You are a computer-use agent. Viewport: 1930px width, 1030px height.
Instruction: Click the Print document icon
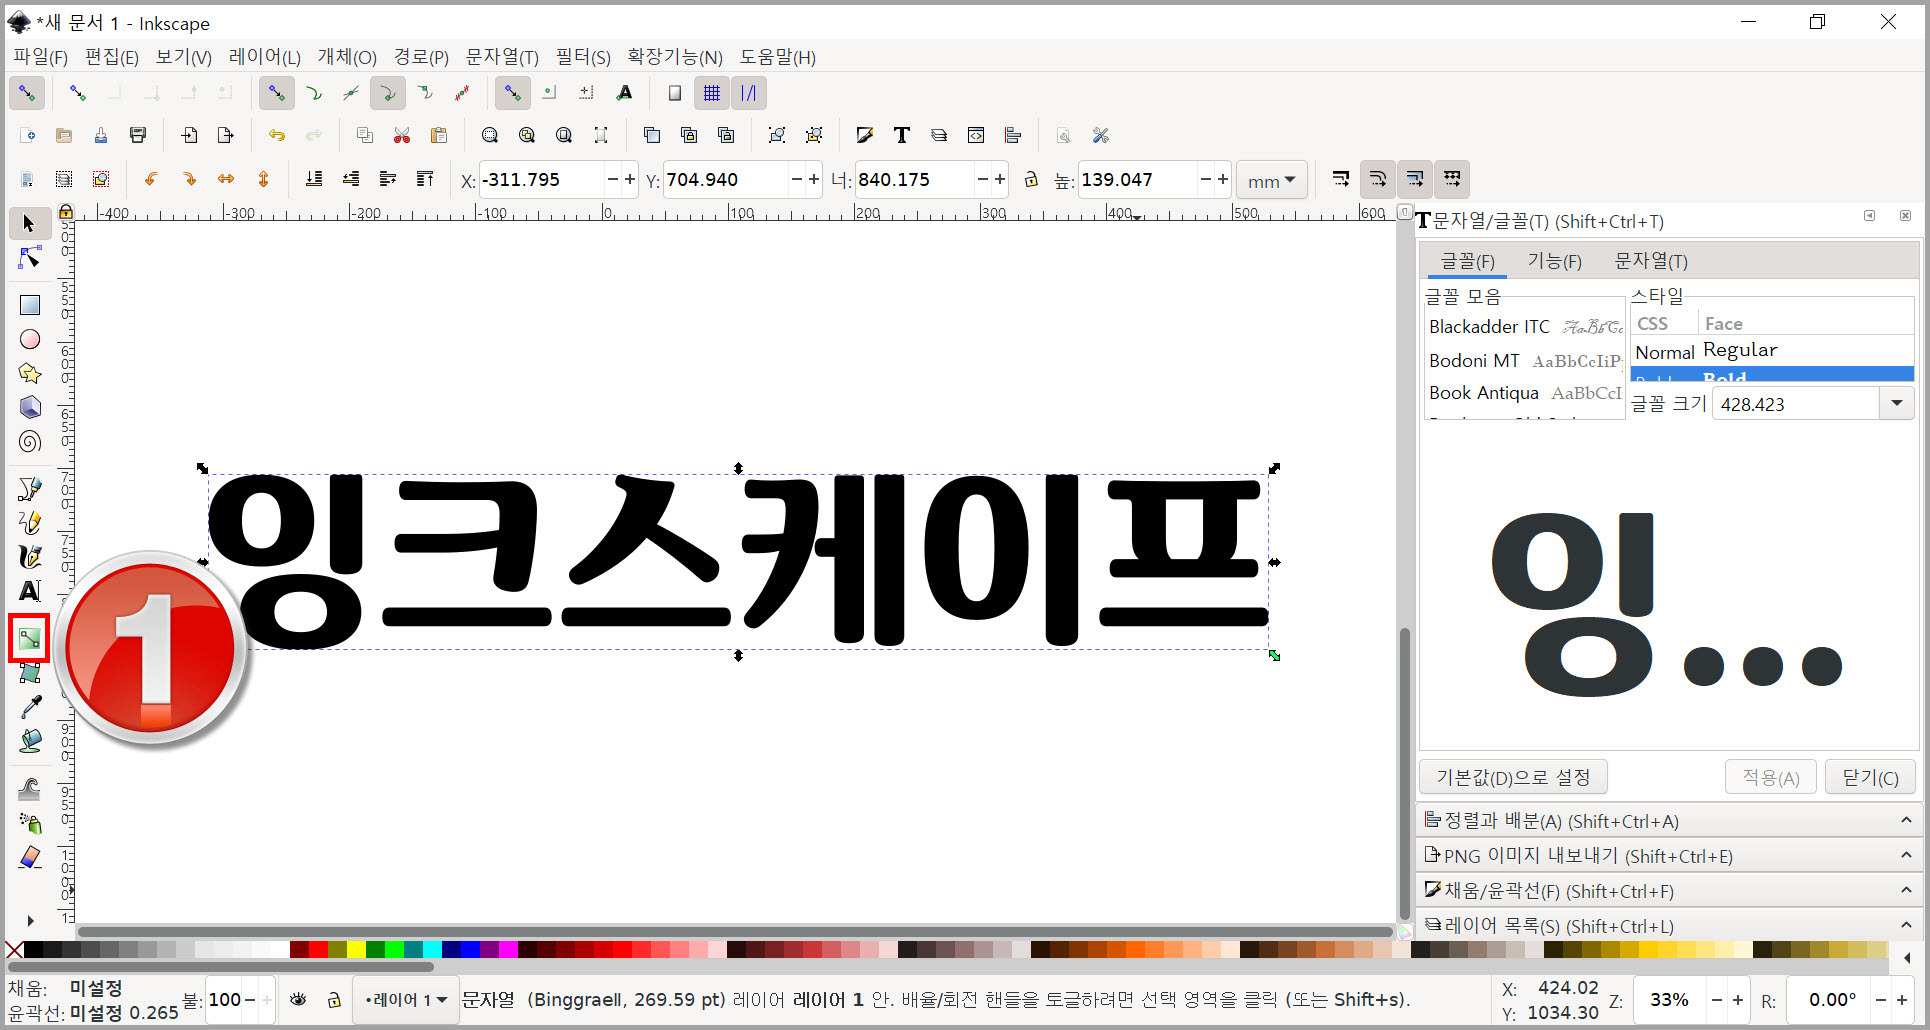pos(138,135)
